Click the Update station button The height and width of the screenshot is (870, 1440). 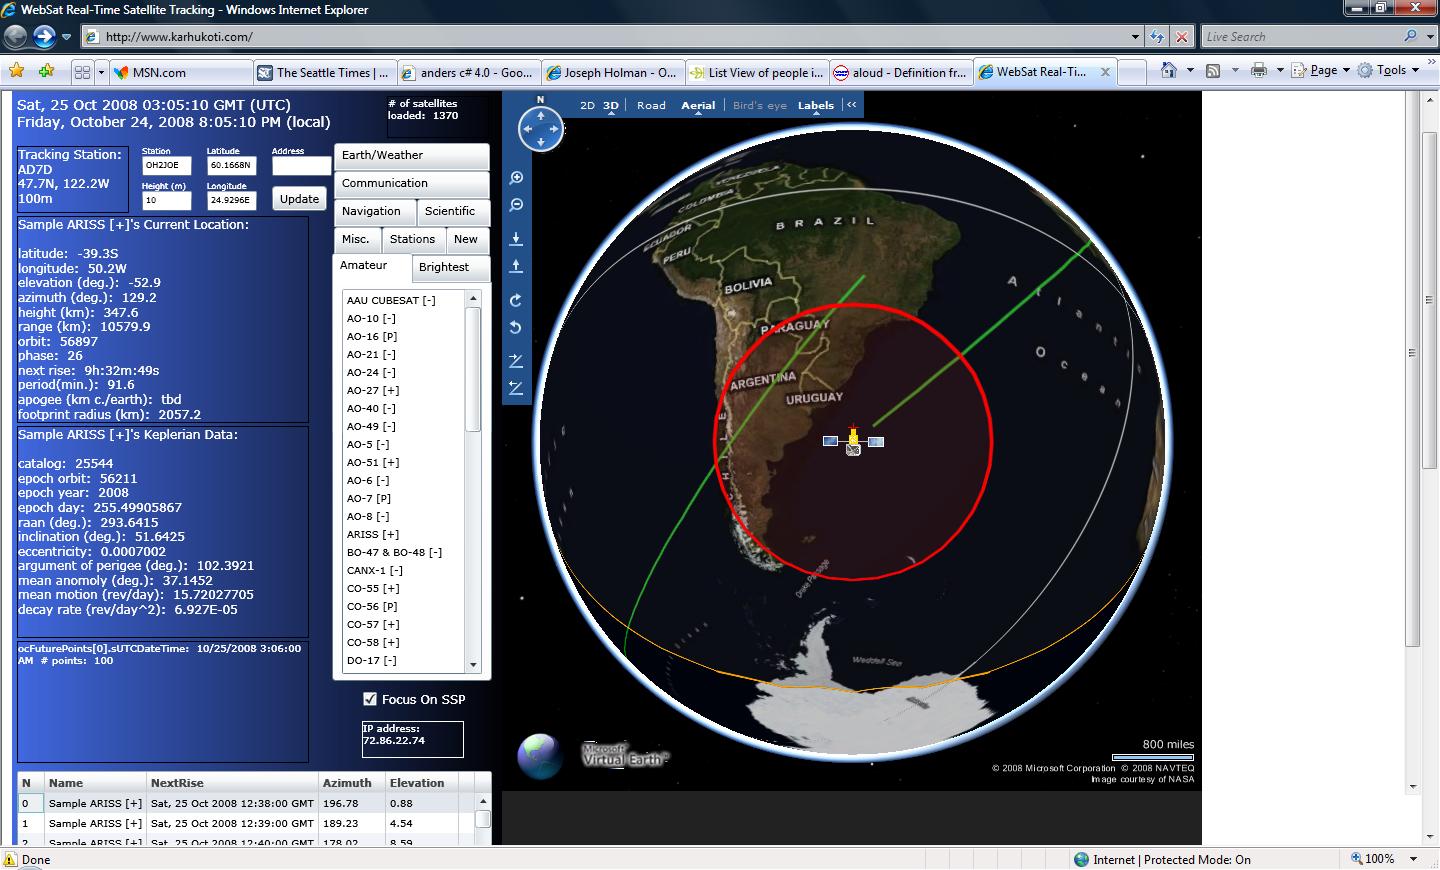(299, 199)
